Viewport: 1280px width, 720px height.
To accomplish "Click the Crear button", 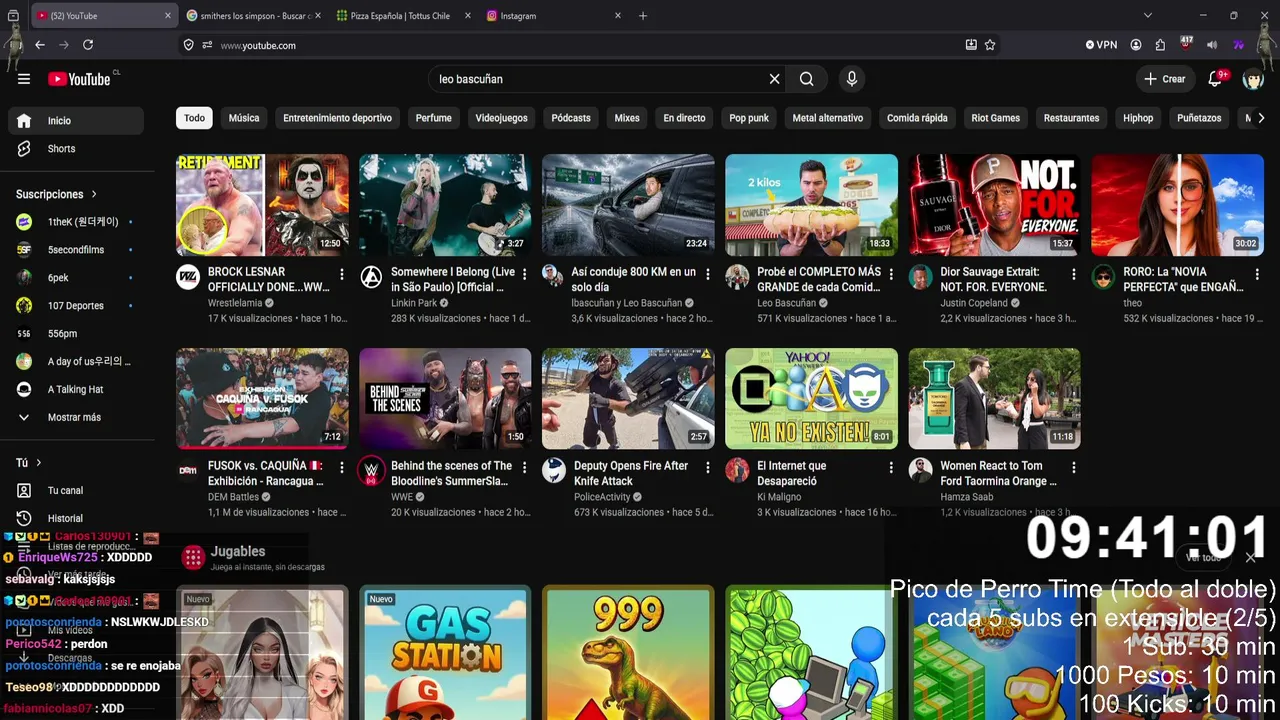I will click(1165, 79).
